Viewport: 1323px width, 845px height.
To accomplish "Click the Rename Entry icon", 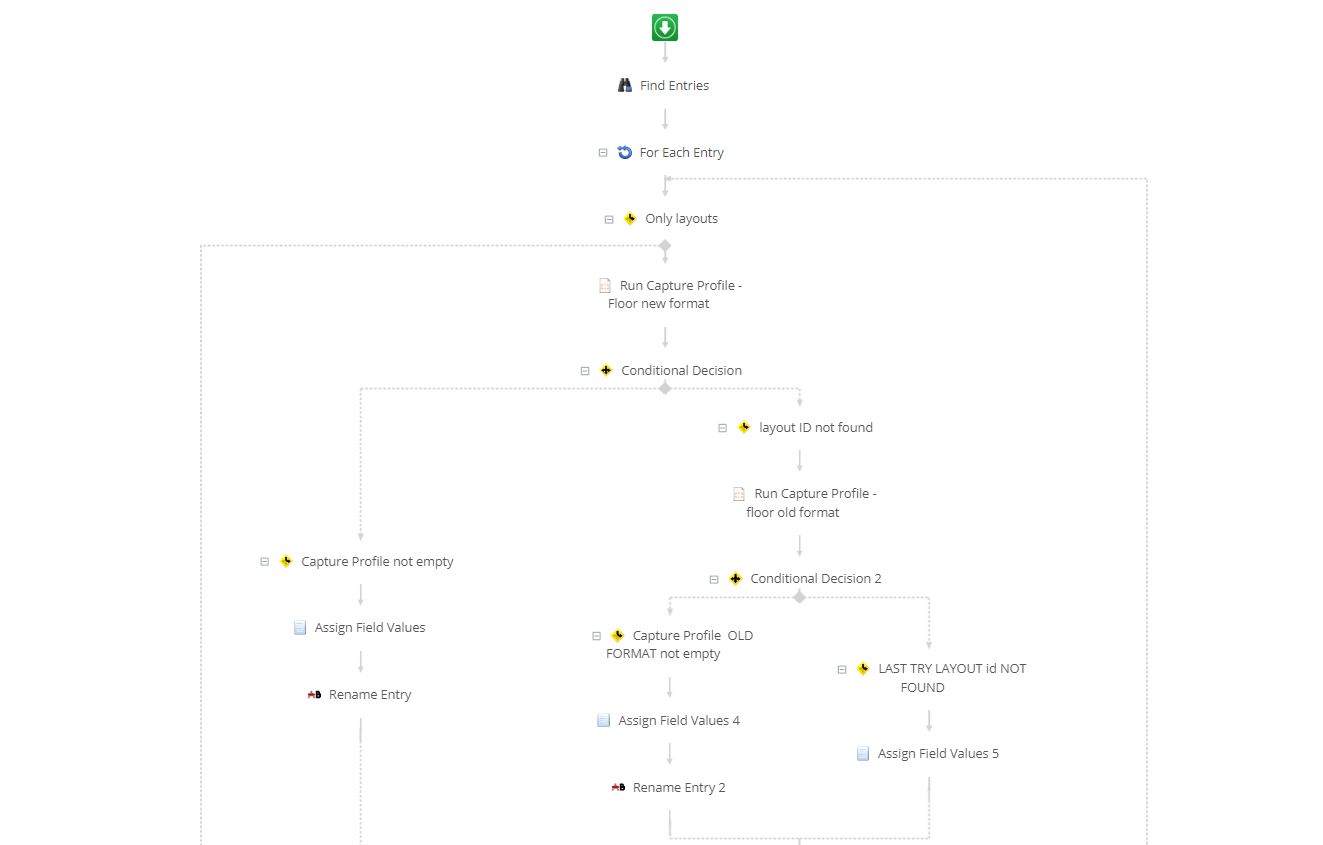I will [314, 694].
